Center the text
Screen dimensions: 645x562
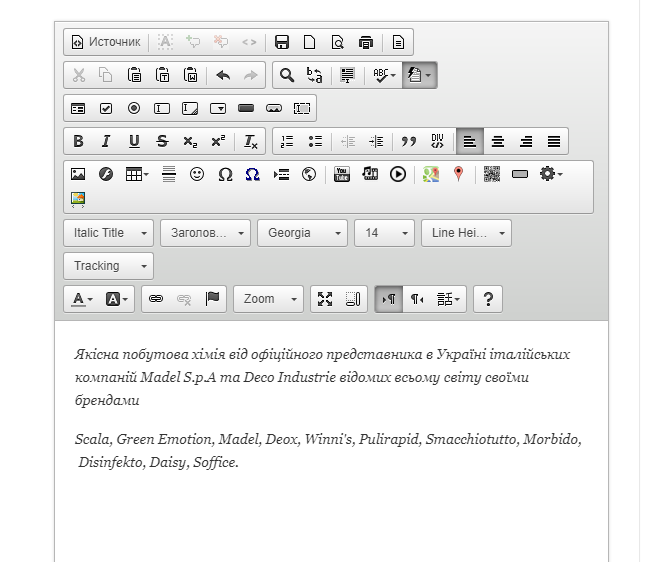click(498, 142)
